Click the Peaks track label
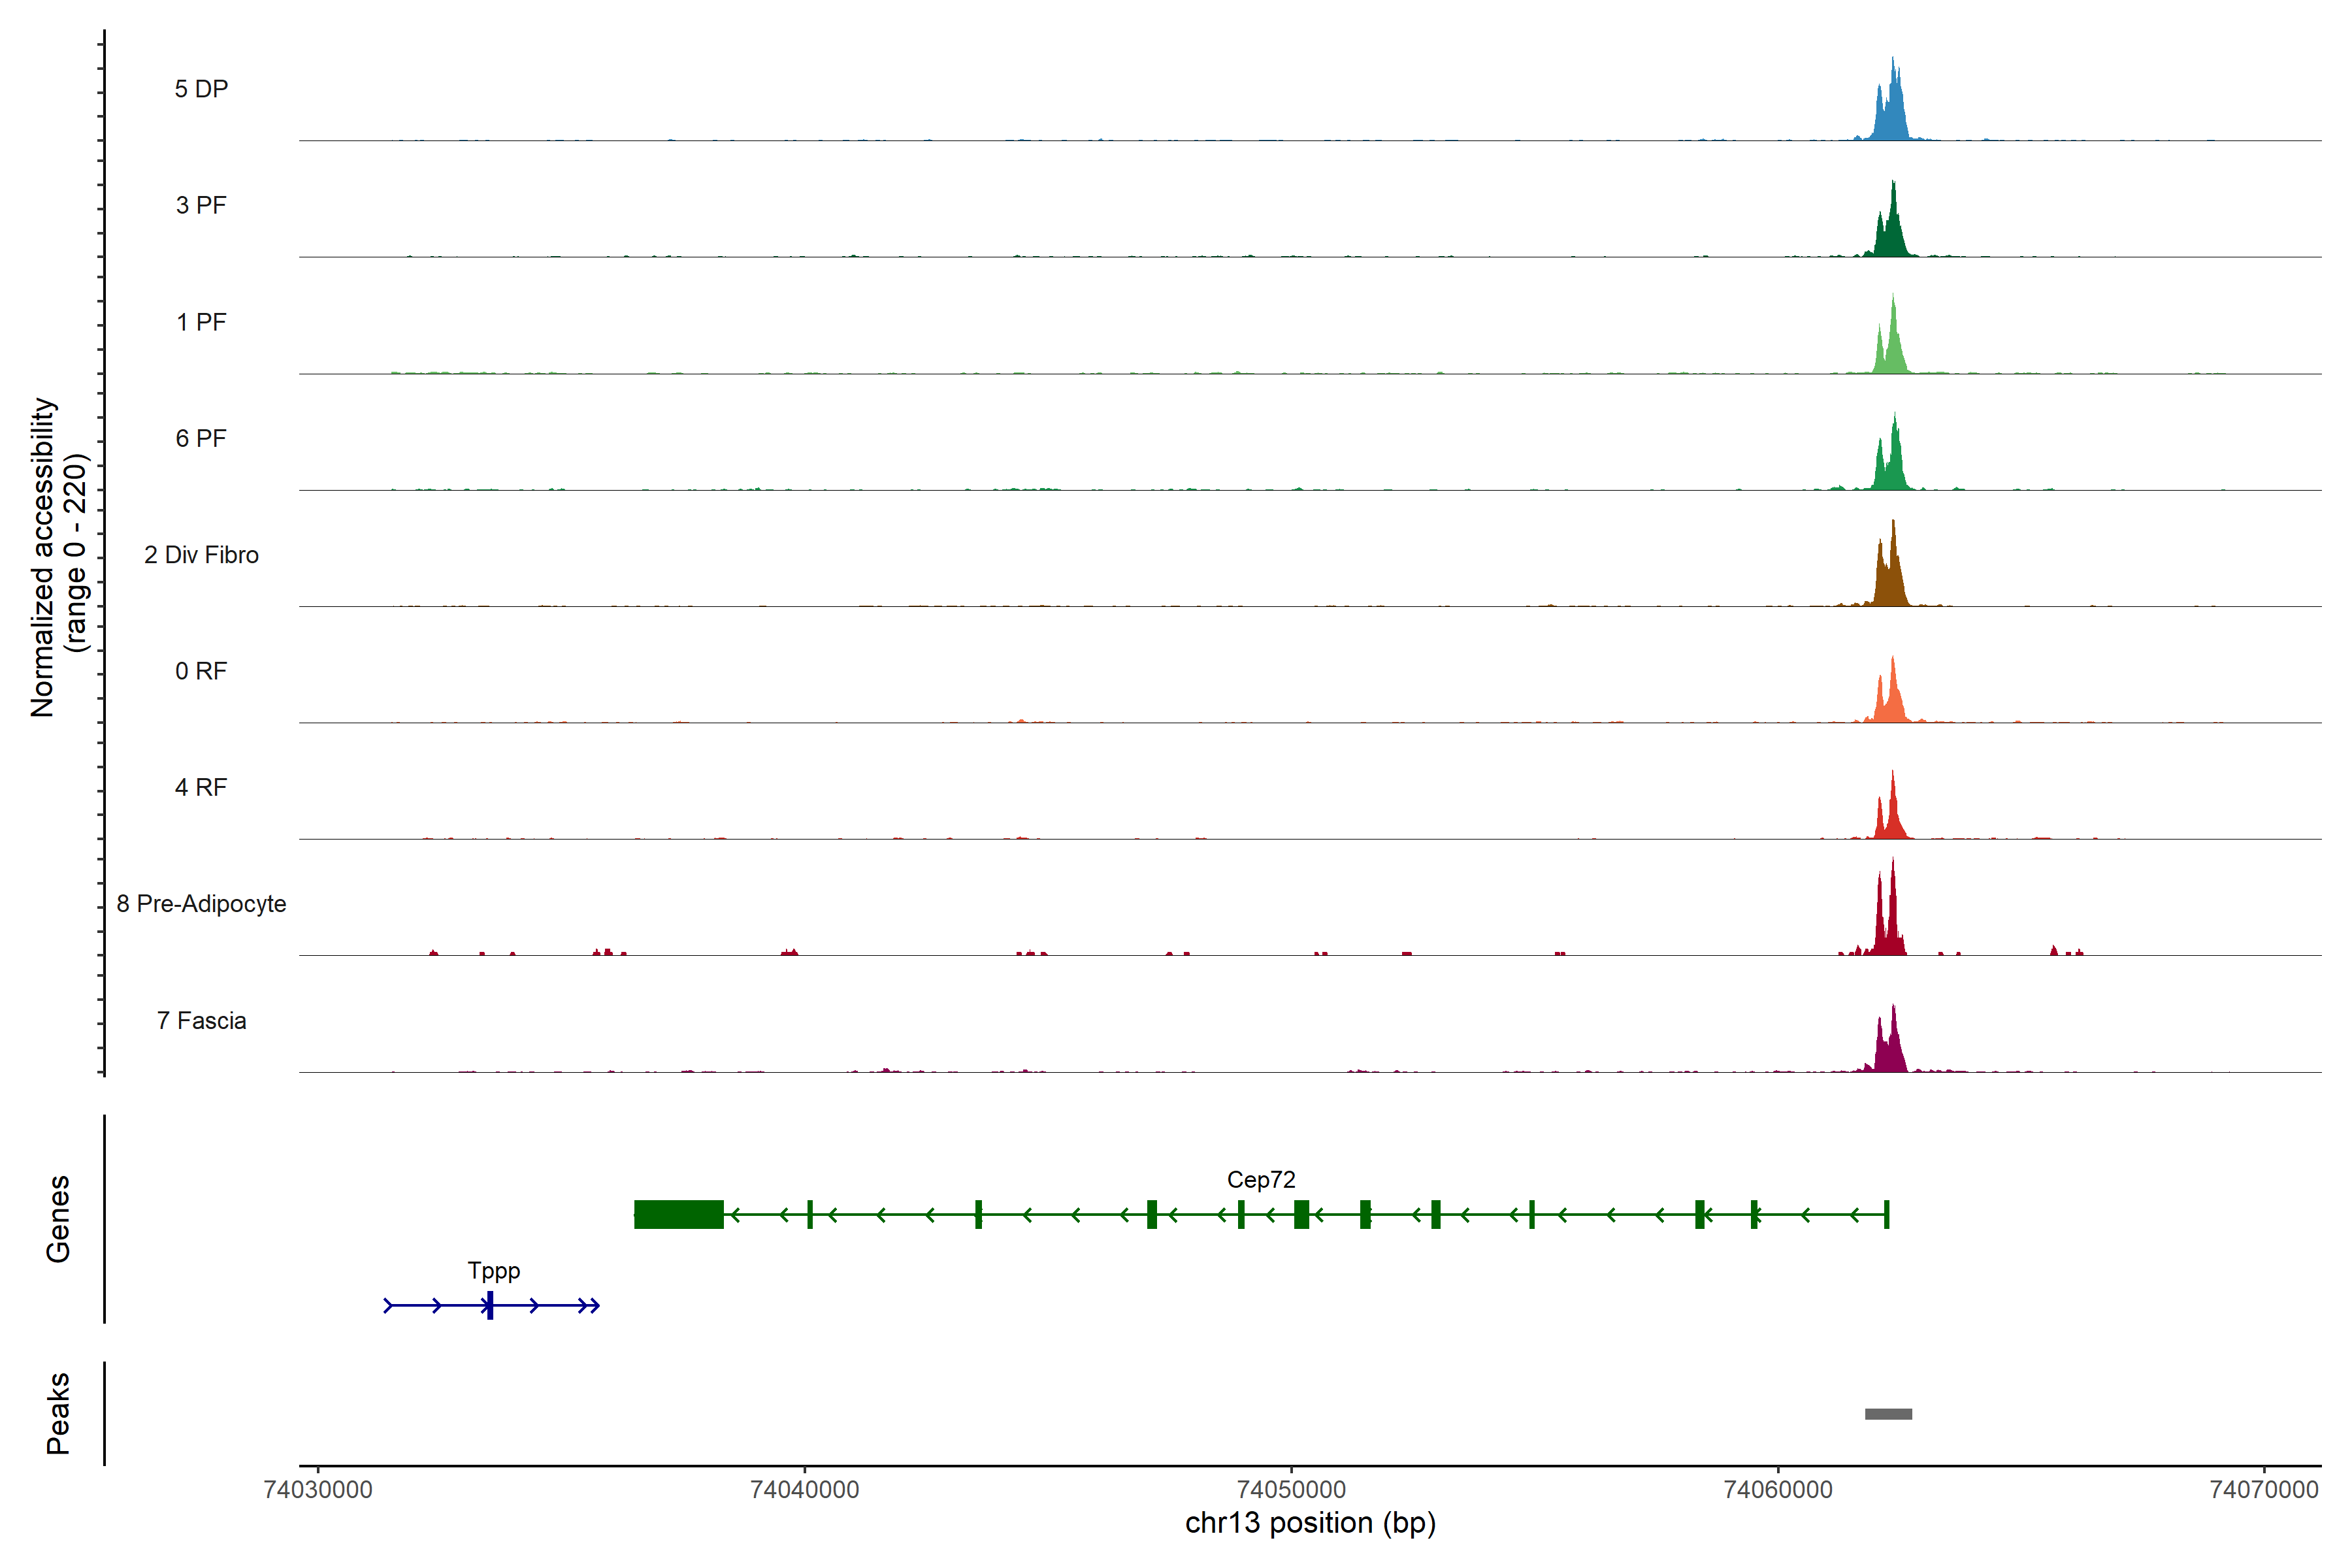This screenshot has height=1568, width=2352. tap(58, 1413)
